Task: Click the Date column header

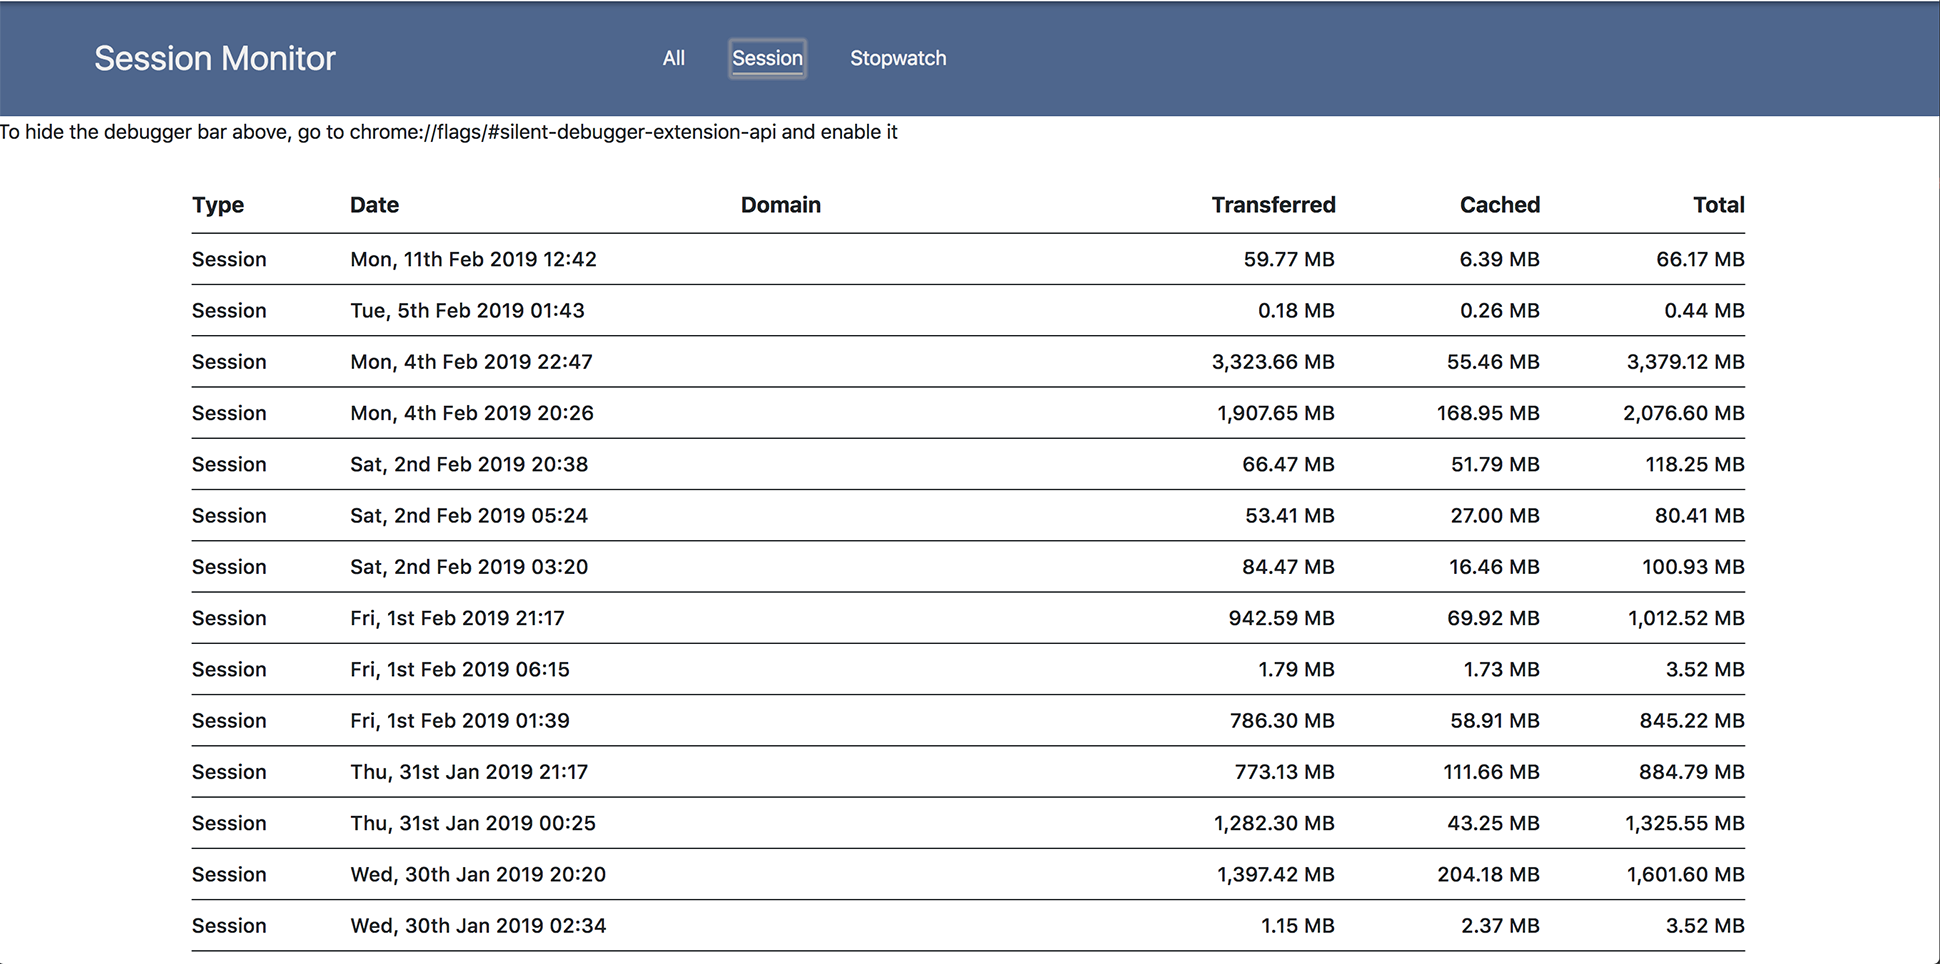Action: tap(374, 205)
